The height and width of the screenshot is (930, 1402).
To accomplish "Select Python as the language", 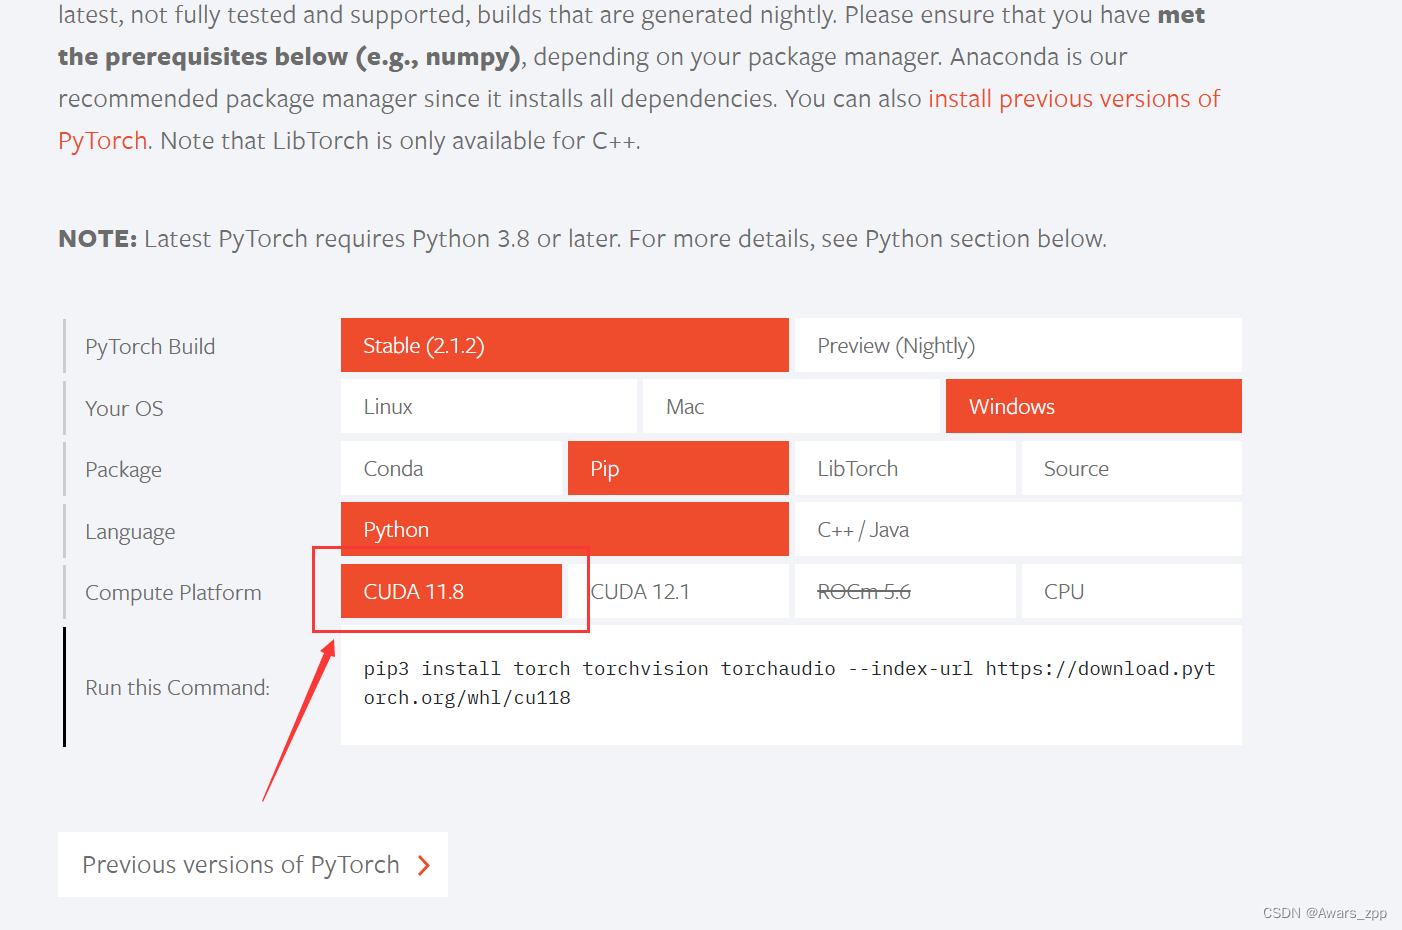I will click(x=564, y=529).
